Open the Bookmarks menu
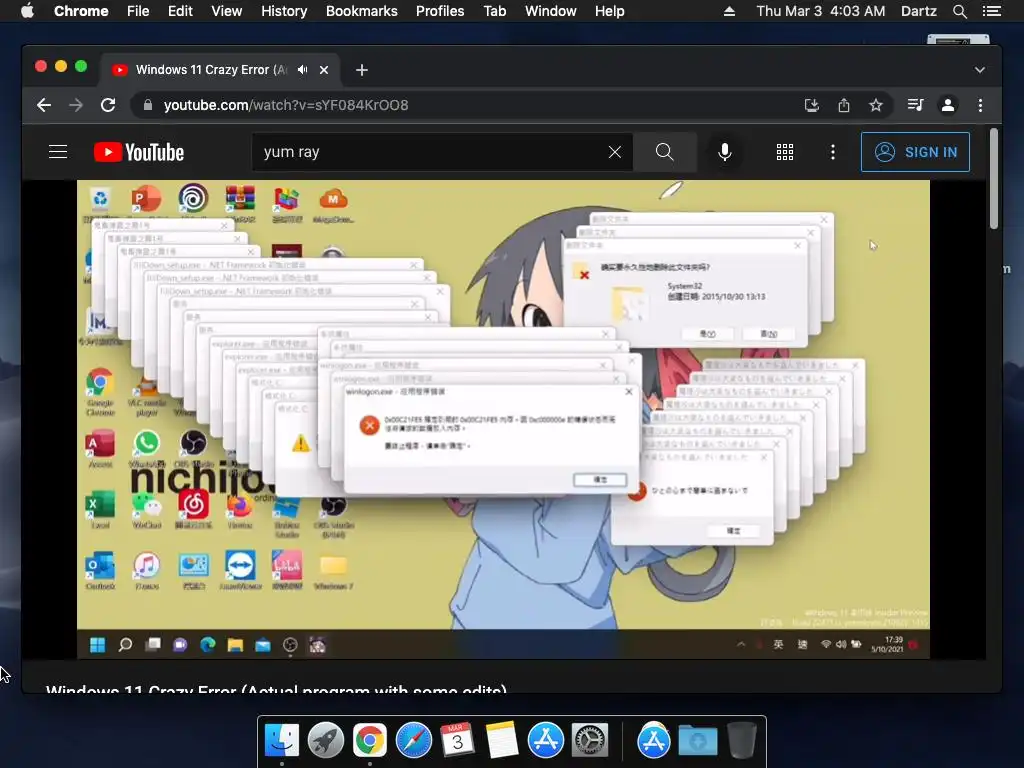The height and width of the screenshot is (768, 1024). [x=362, y=11]
